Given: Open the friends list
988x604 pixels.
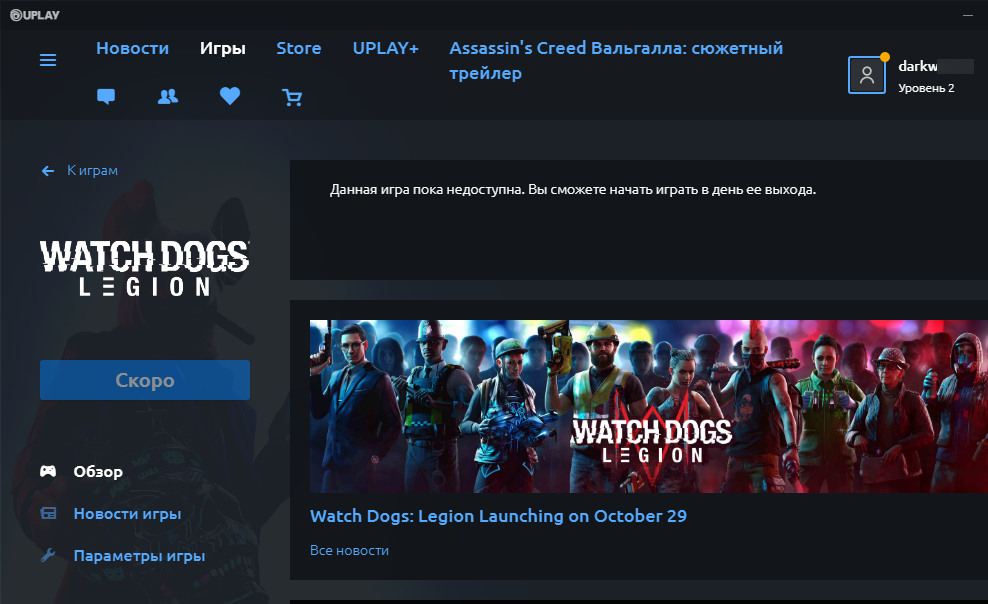Looking at the screenshot, I should pos(168,97).
